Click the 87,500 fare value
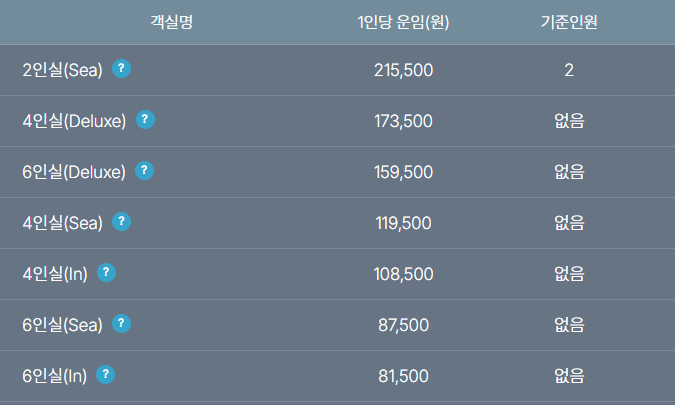Screen dimensions: 675x405 pos(403,325)
